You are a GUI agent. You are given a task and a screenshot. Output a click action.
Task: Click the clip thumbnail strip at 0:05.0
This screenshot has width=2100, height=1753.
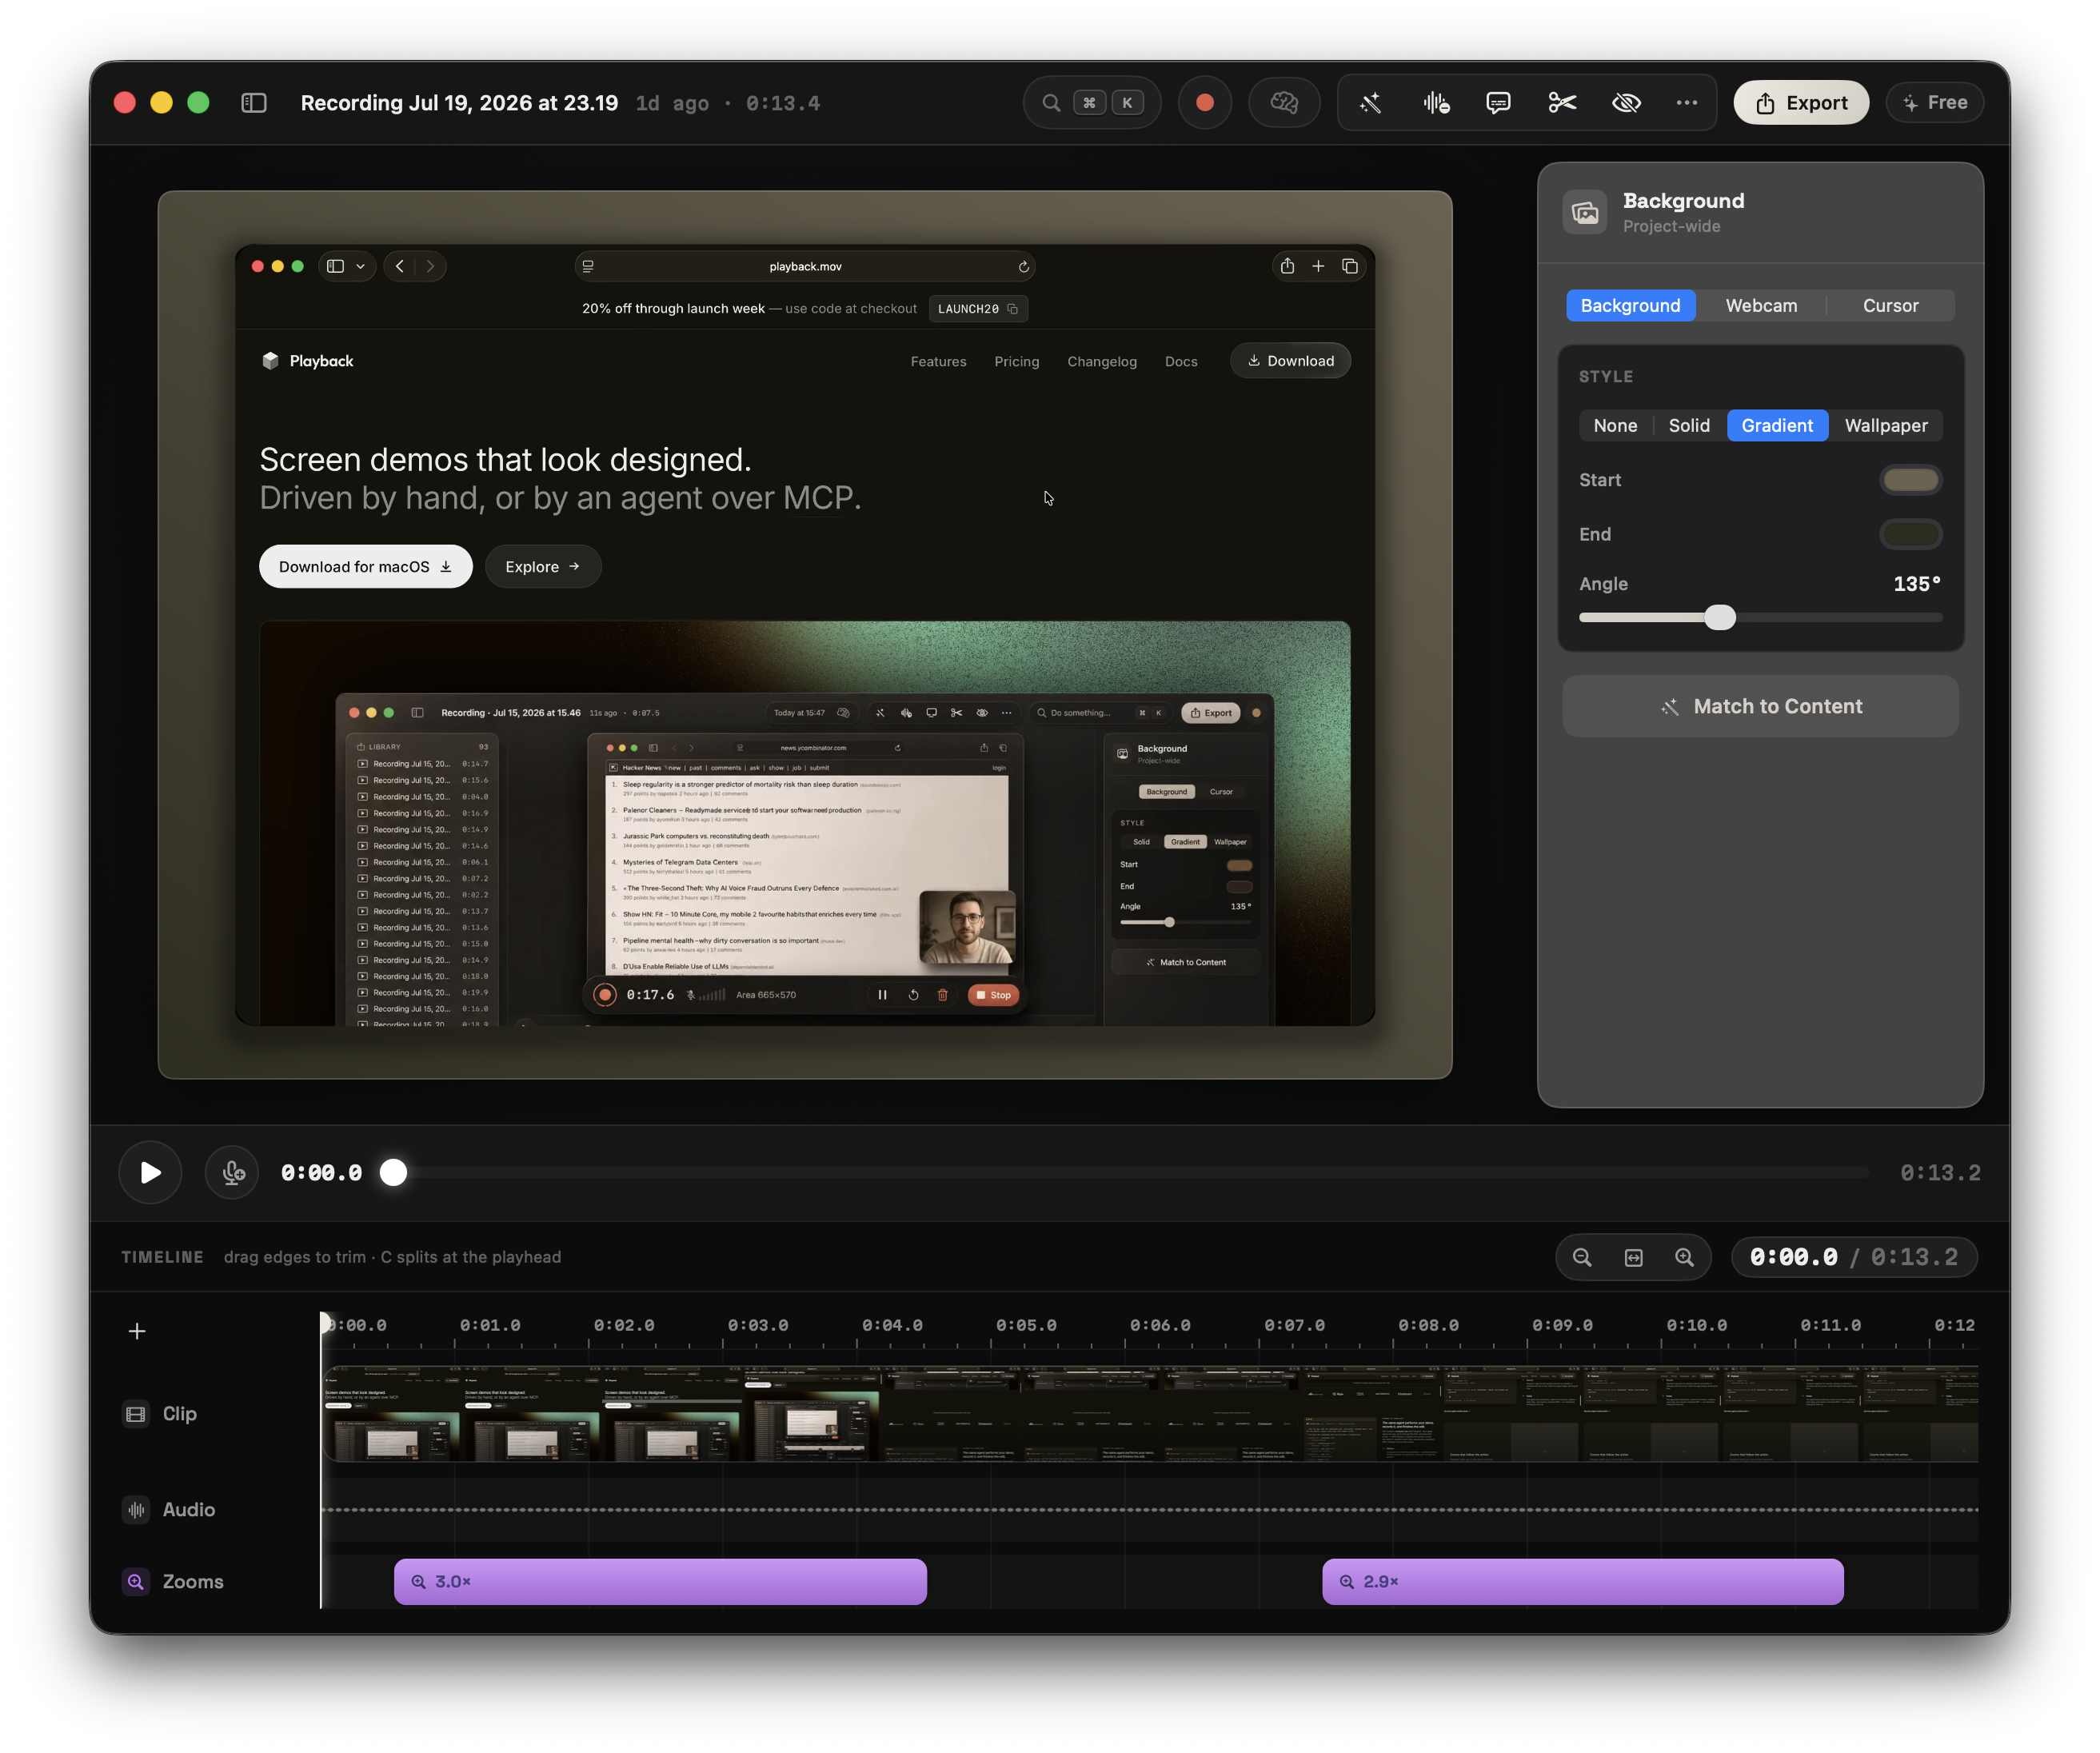pyautogui.click(x=992, y=1414)
